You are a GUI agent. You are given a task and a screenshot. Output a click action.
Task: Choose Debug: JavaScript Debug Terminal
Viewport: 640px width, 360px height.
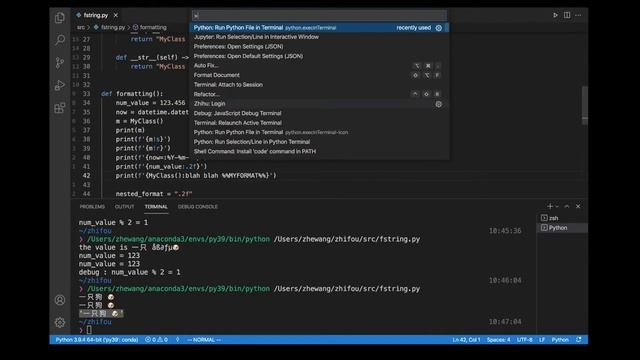click(319, 113)
